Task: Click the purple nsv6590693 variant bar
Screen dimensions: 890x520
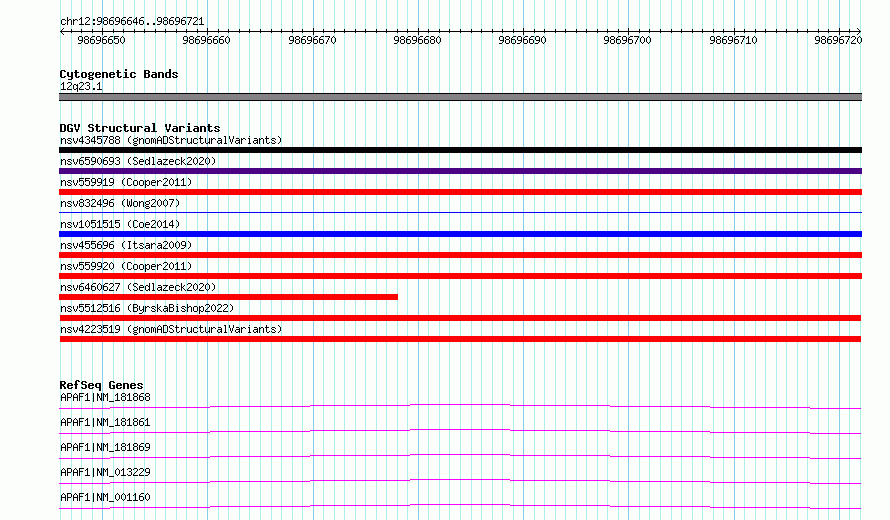Action: (460, 171)
